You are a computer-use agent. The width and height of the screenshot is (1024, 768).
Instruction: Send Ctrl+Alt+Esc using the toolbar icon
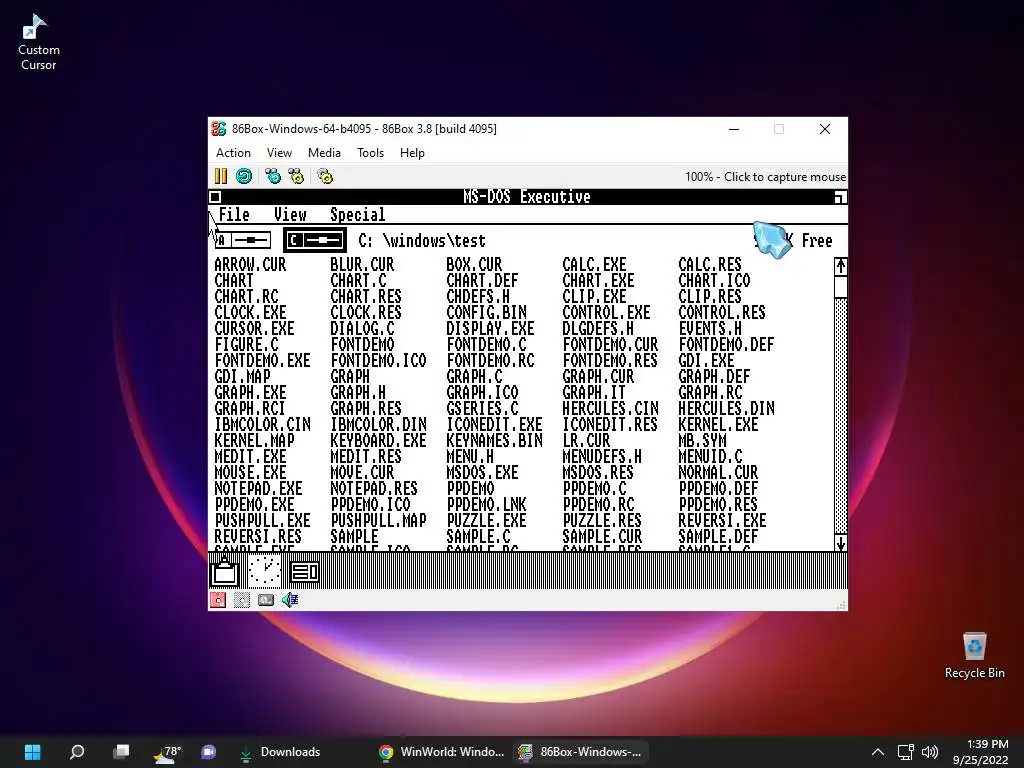pyautogui.click(x=296, y=176)
